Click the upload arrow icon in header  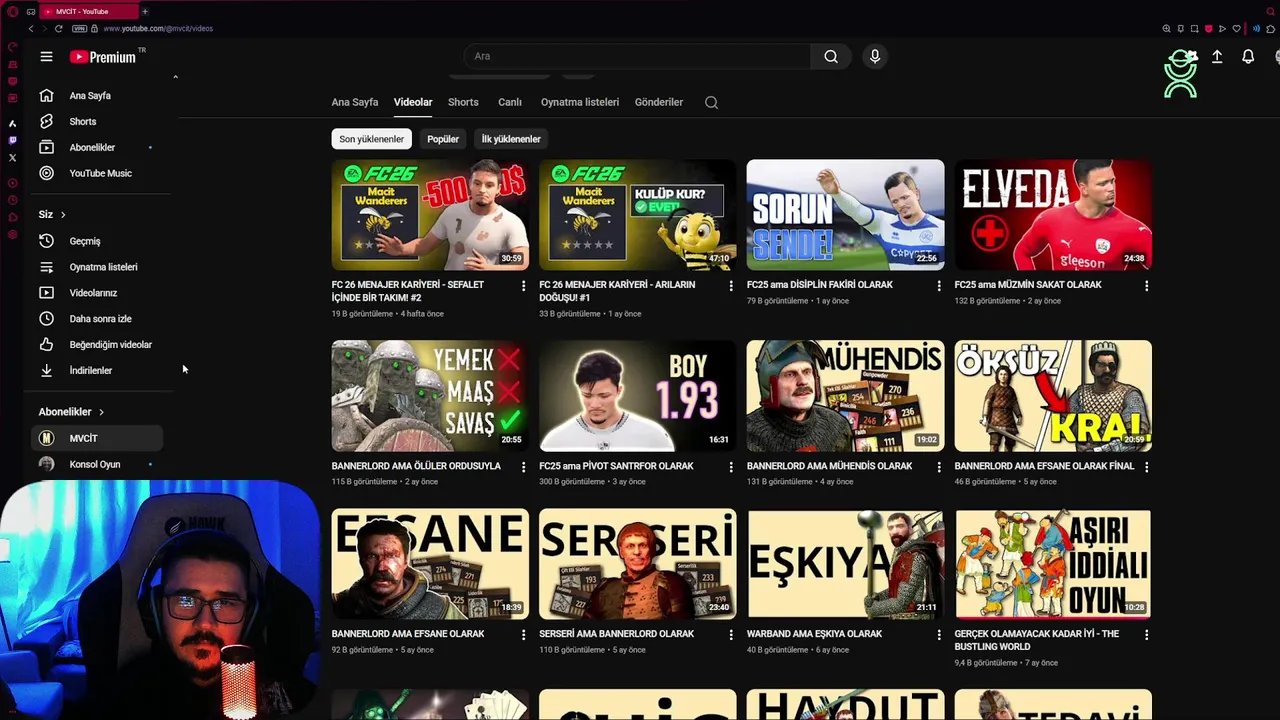point(1217,57)
